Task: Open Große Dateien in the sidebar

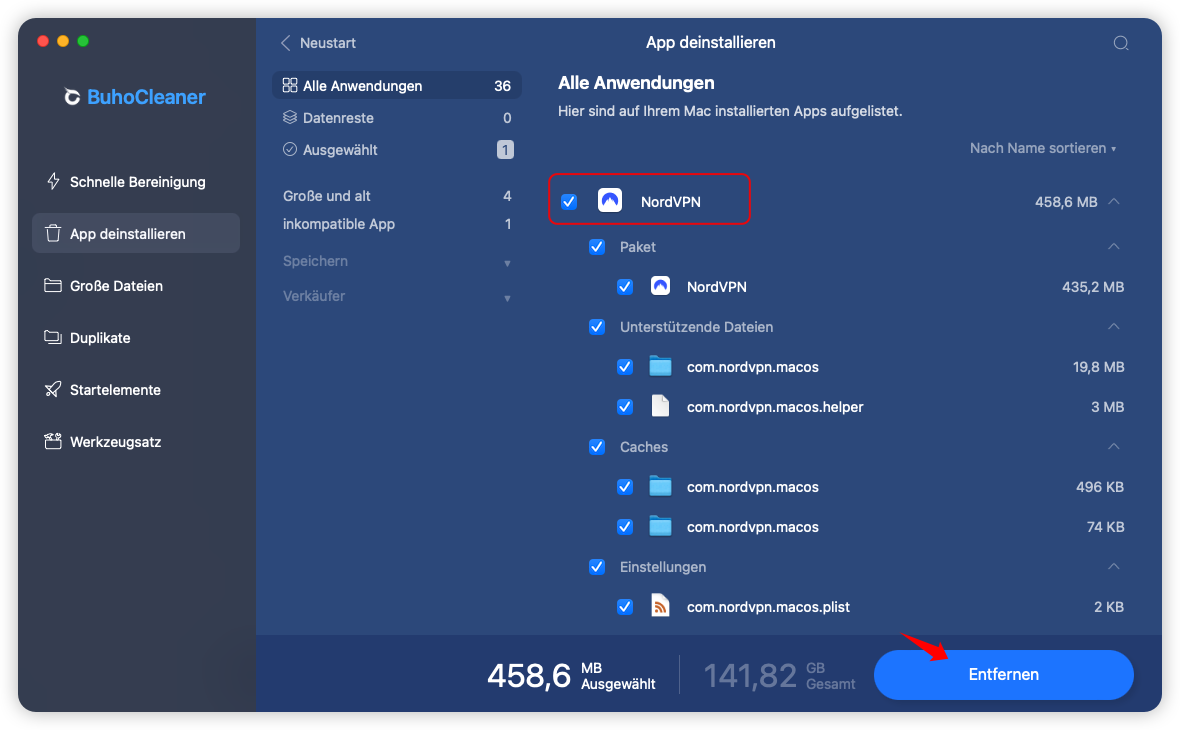Action: [135, 285]
